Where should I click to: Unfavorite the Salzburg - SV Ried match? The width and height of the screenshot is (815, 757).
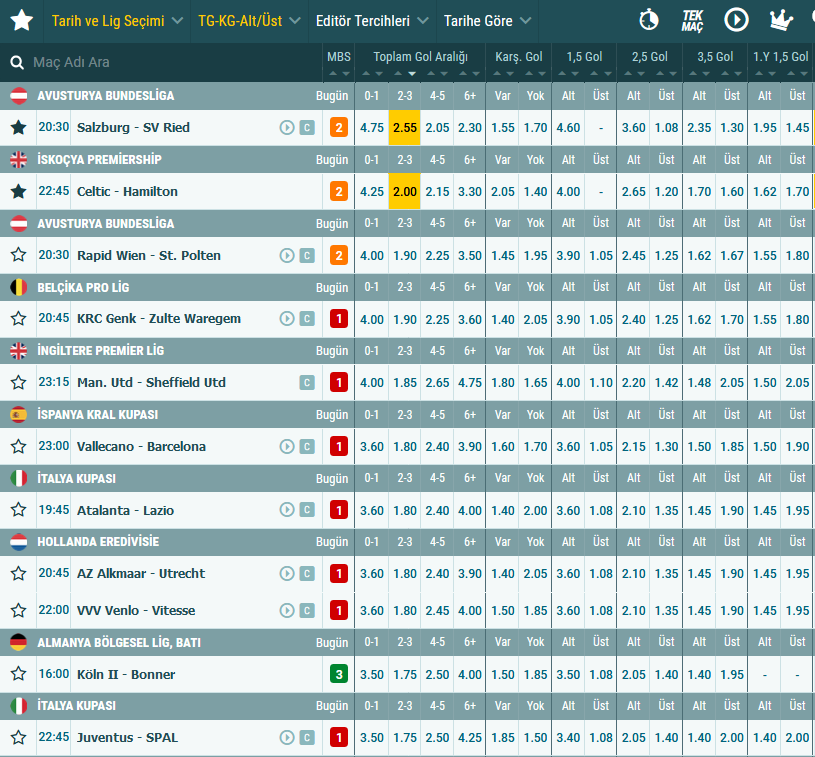pos(19,127)
